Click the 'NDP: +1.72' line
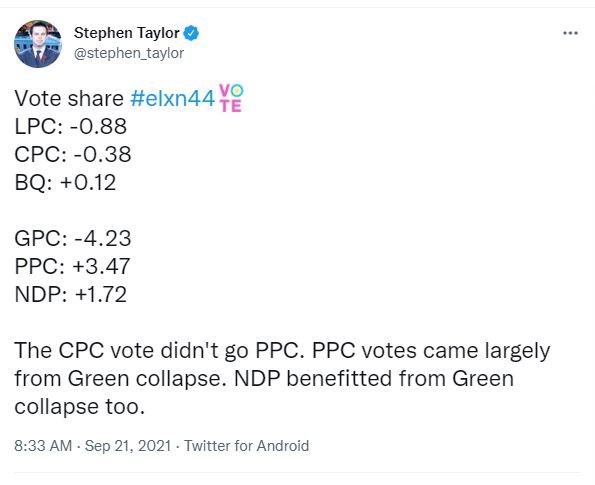Image resolution: width=595 pixels, height=485 pixels. click(71, 294)
